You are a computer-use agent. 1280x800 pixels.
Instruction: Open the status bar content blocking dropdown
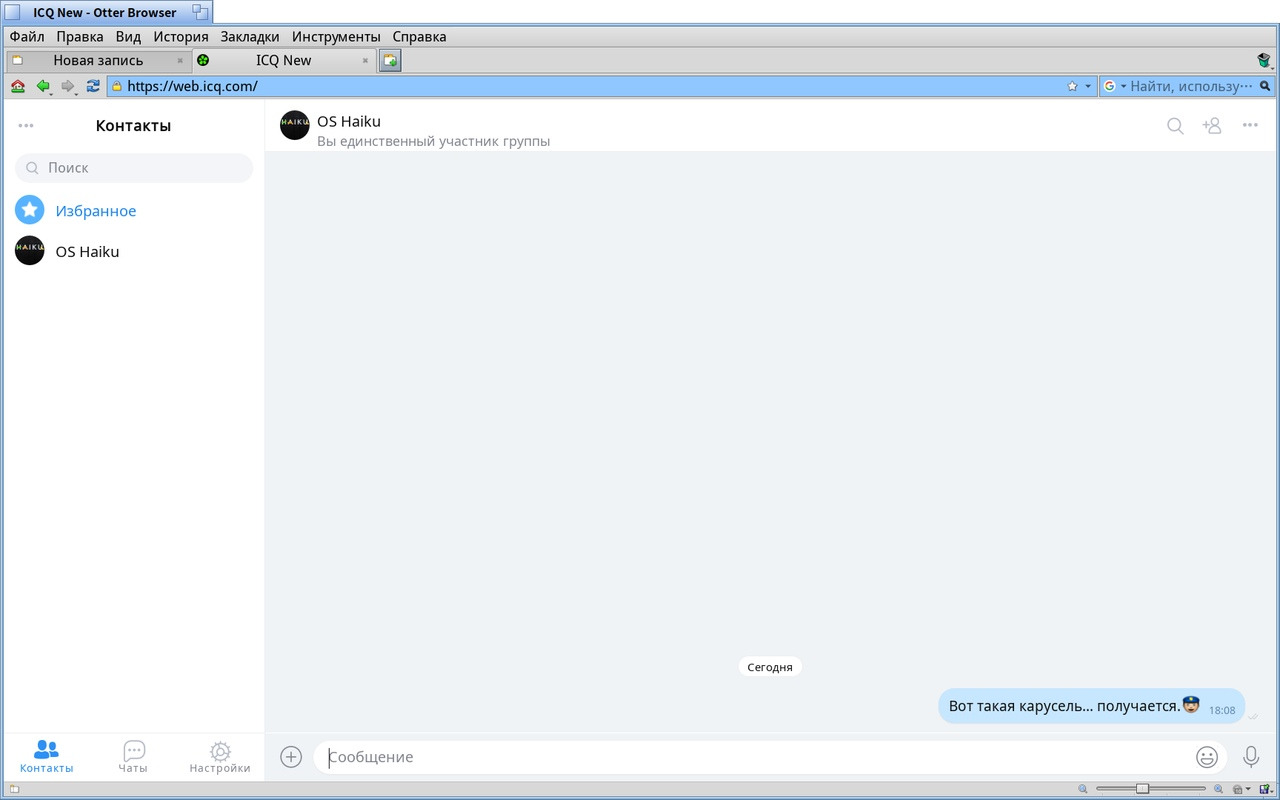(x=1241, y=789)
